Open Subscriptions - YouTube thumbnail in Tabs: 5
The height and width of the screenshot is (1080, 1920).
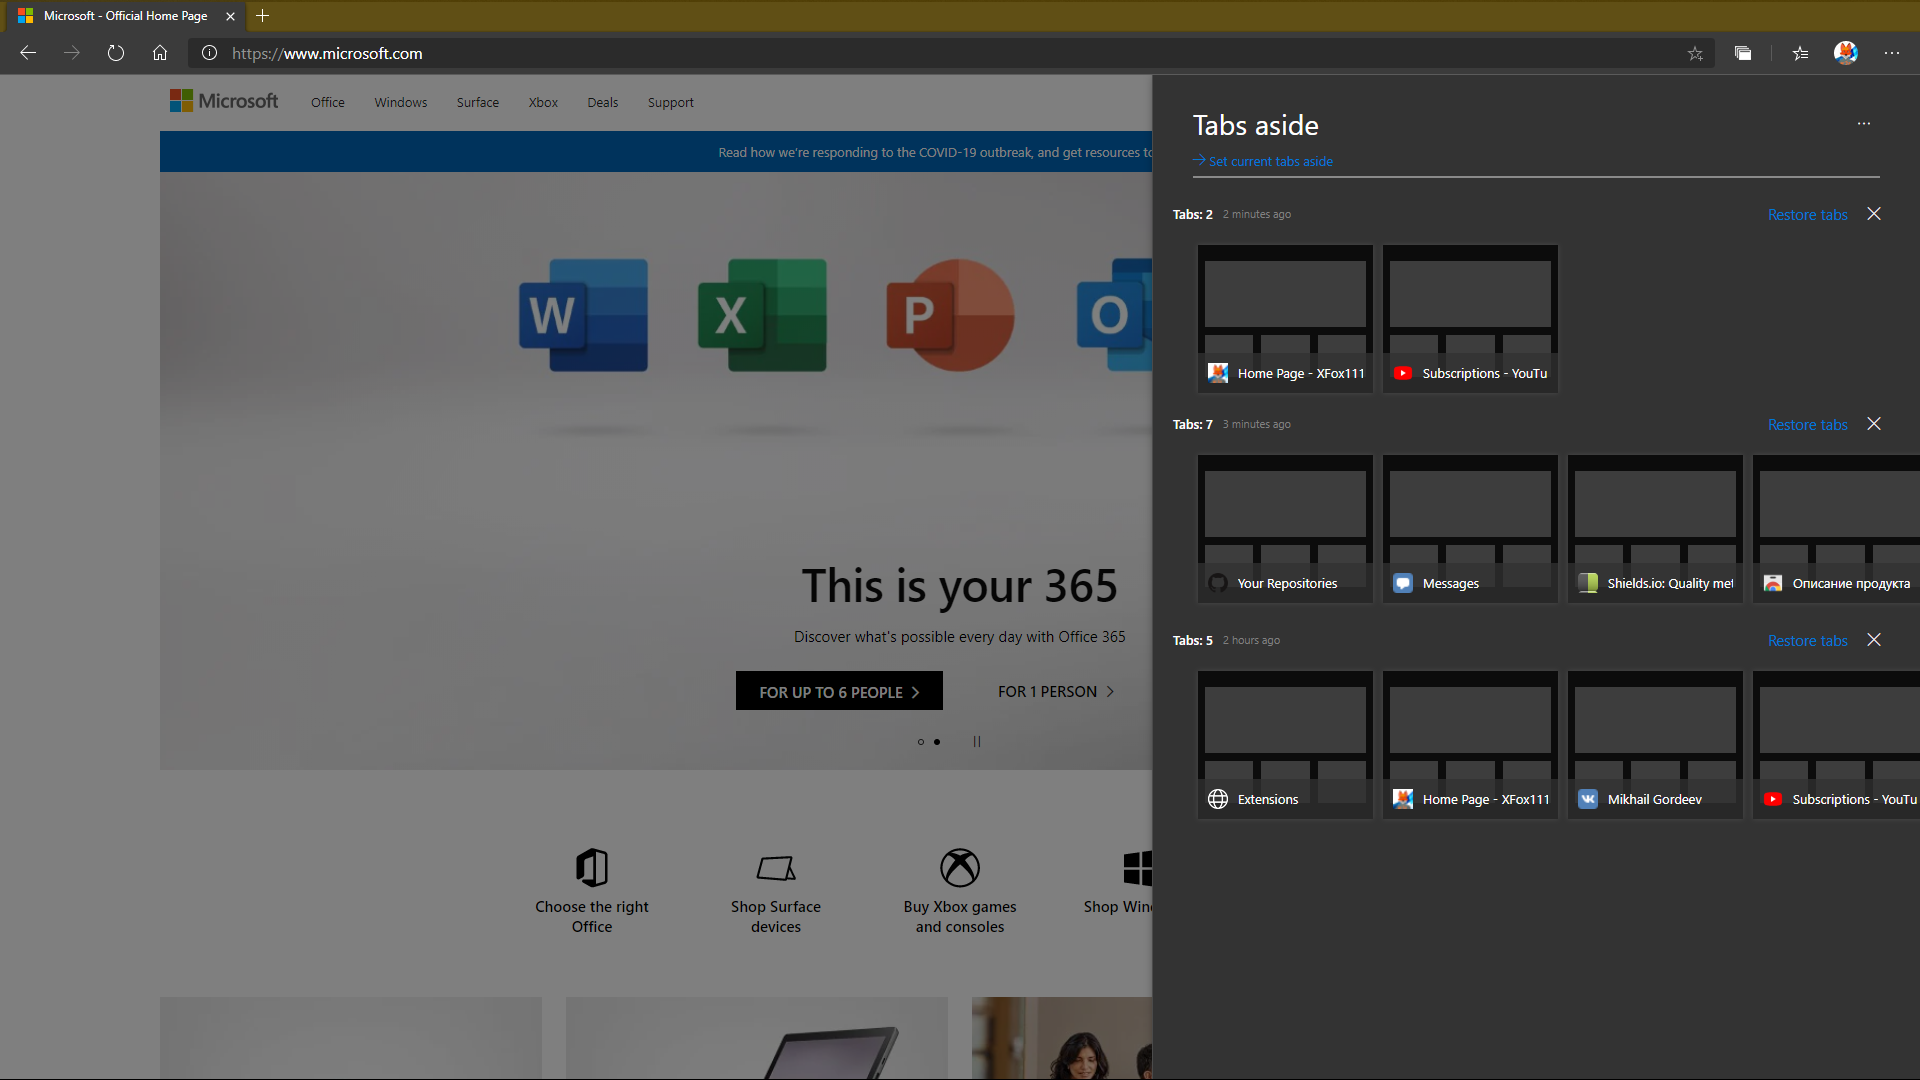(x=1836, y=745)
